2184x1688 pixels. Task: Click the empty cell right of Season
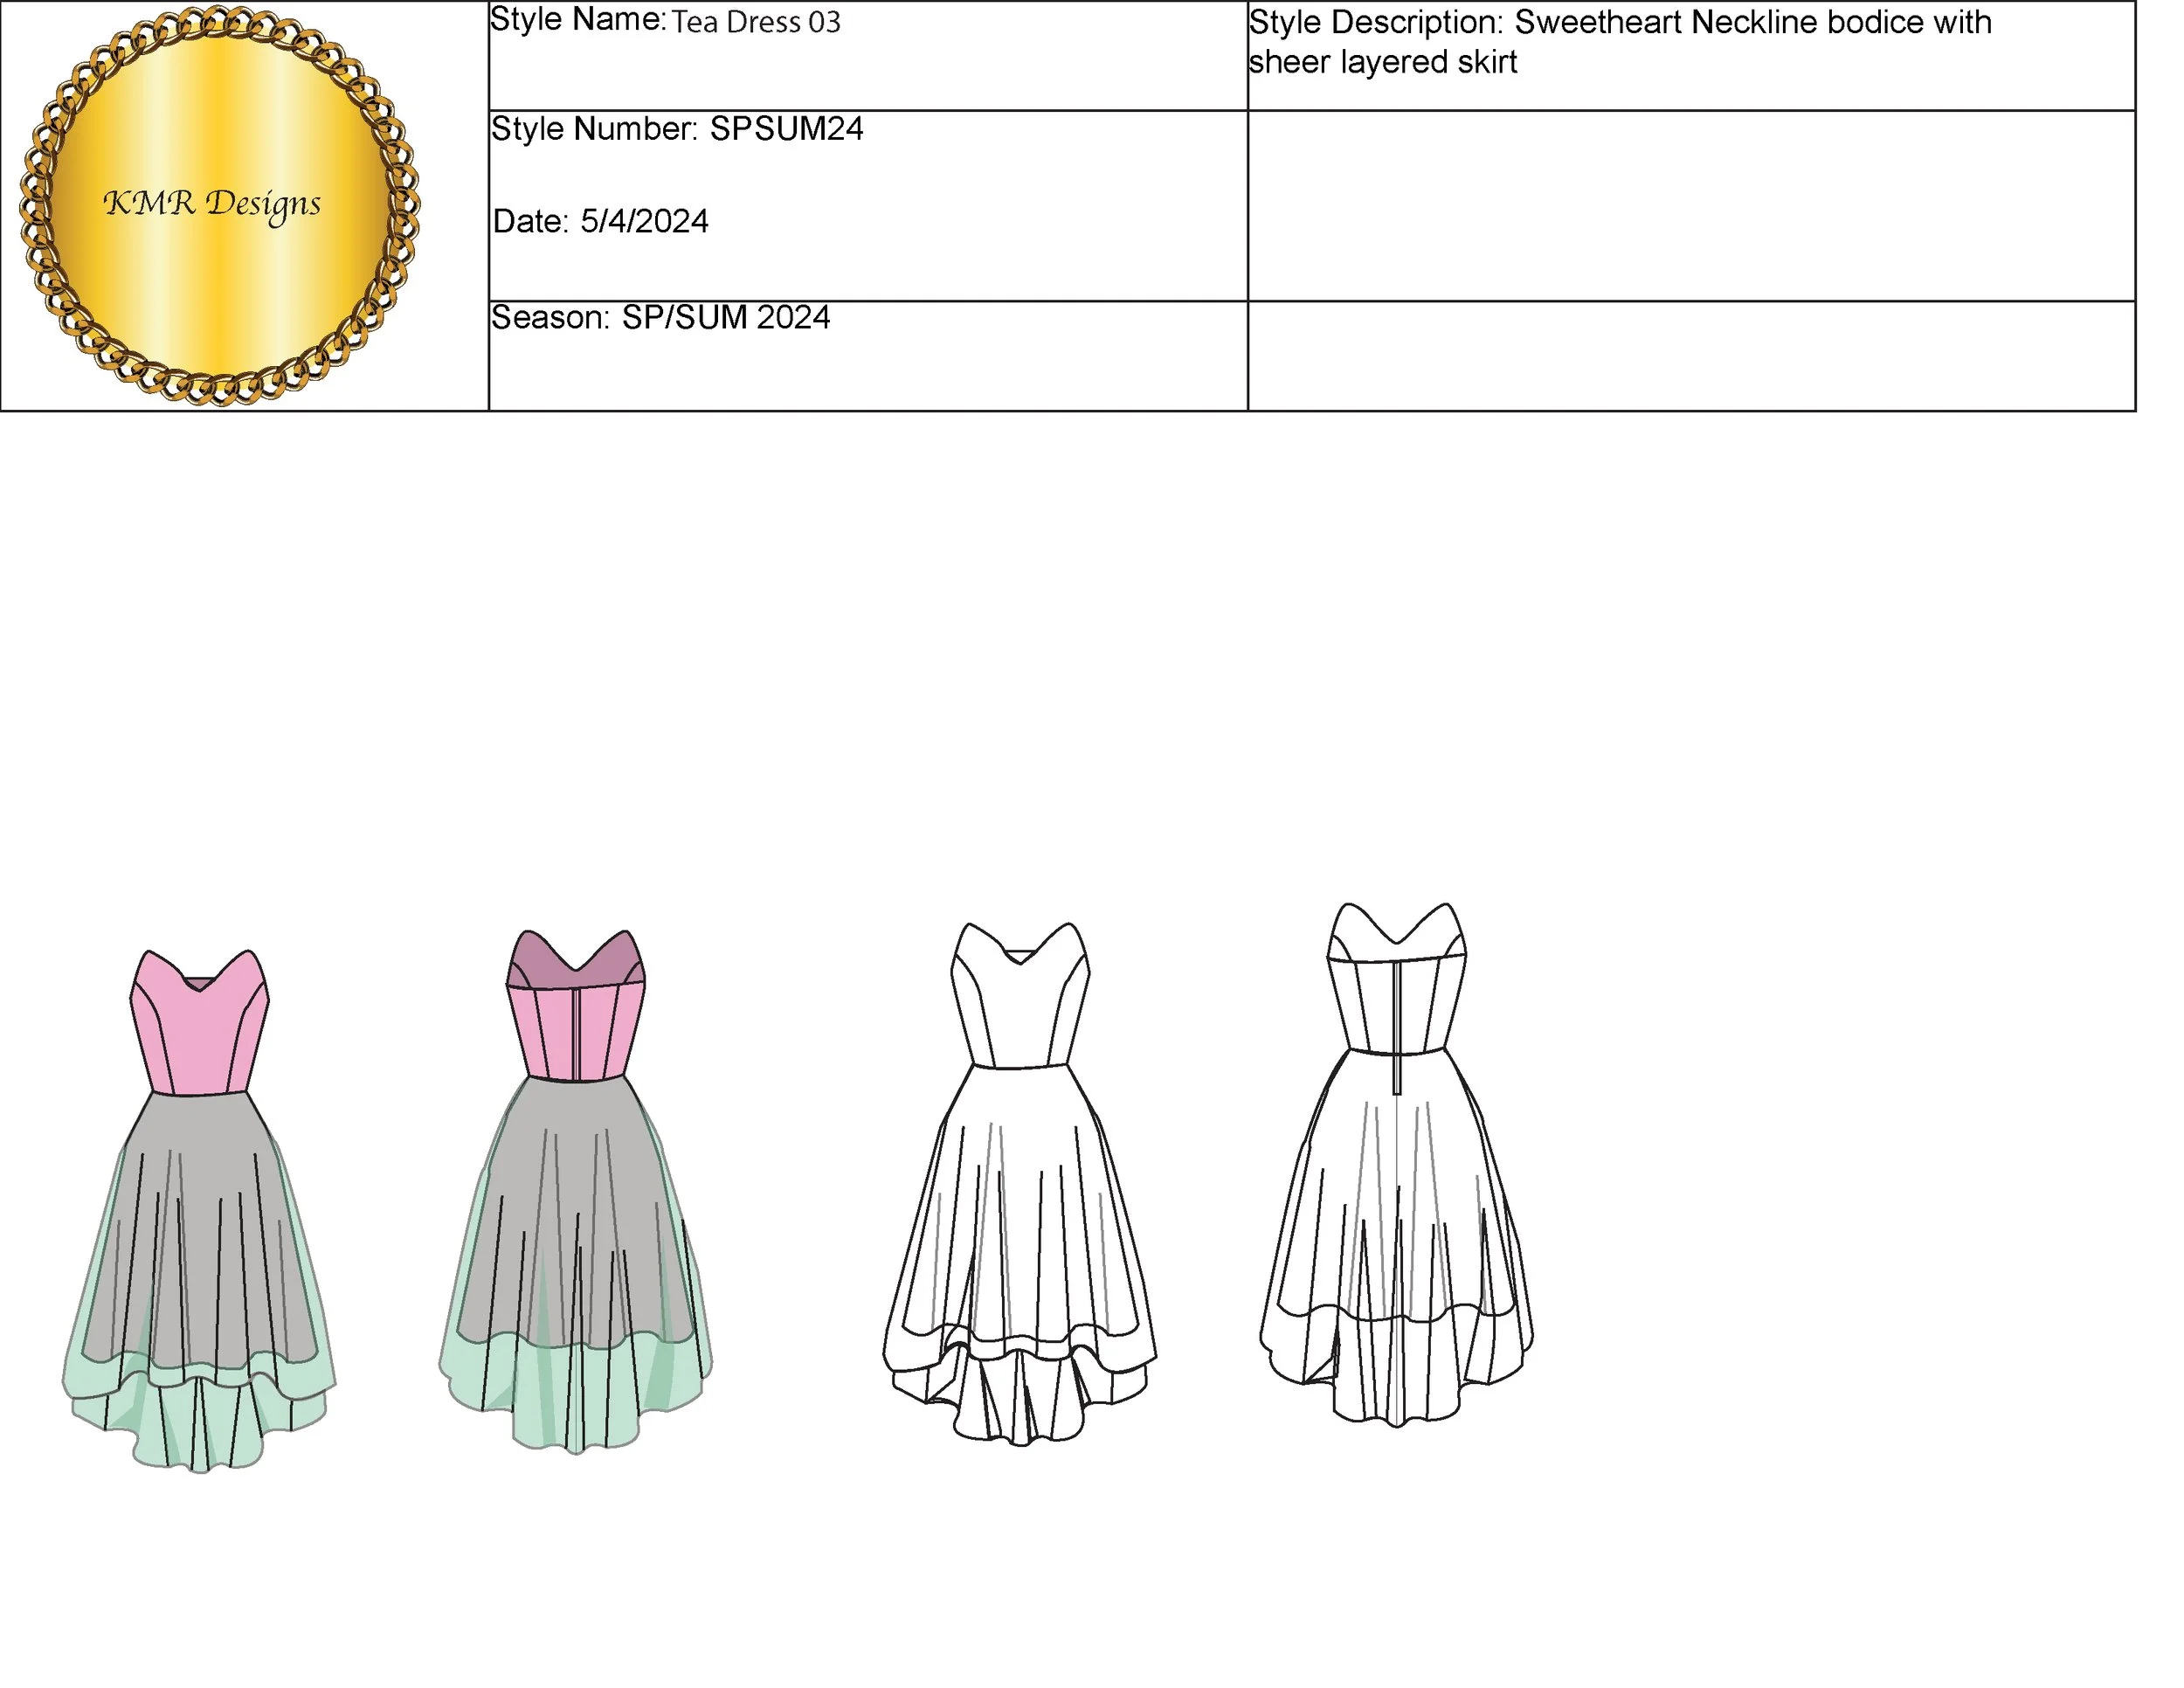pos(1690,355)
